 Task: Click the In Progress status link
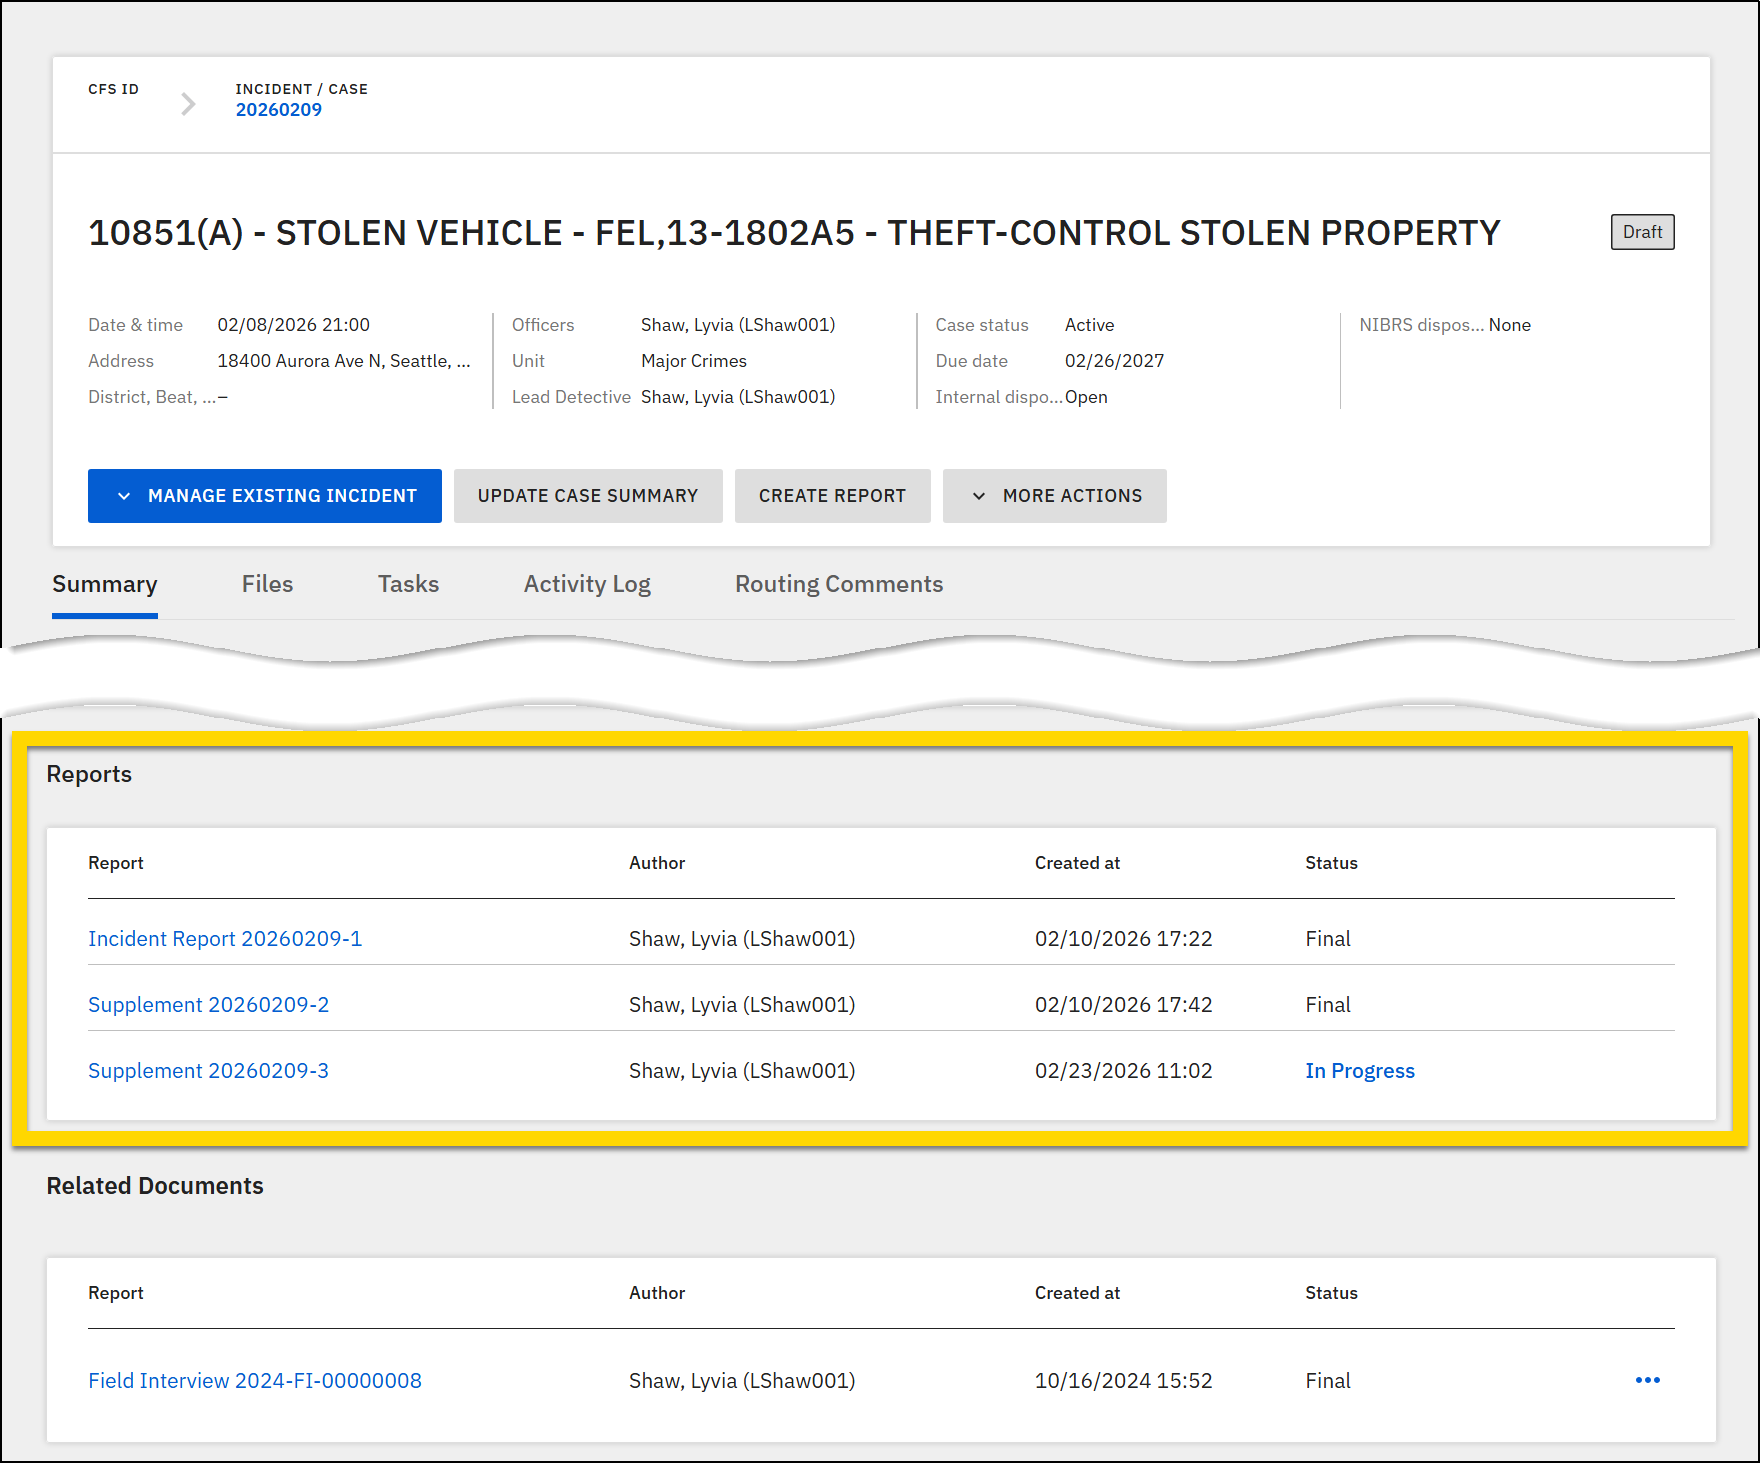1359,1070
